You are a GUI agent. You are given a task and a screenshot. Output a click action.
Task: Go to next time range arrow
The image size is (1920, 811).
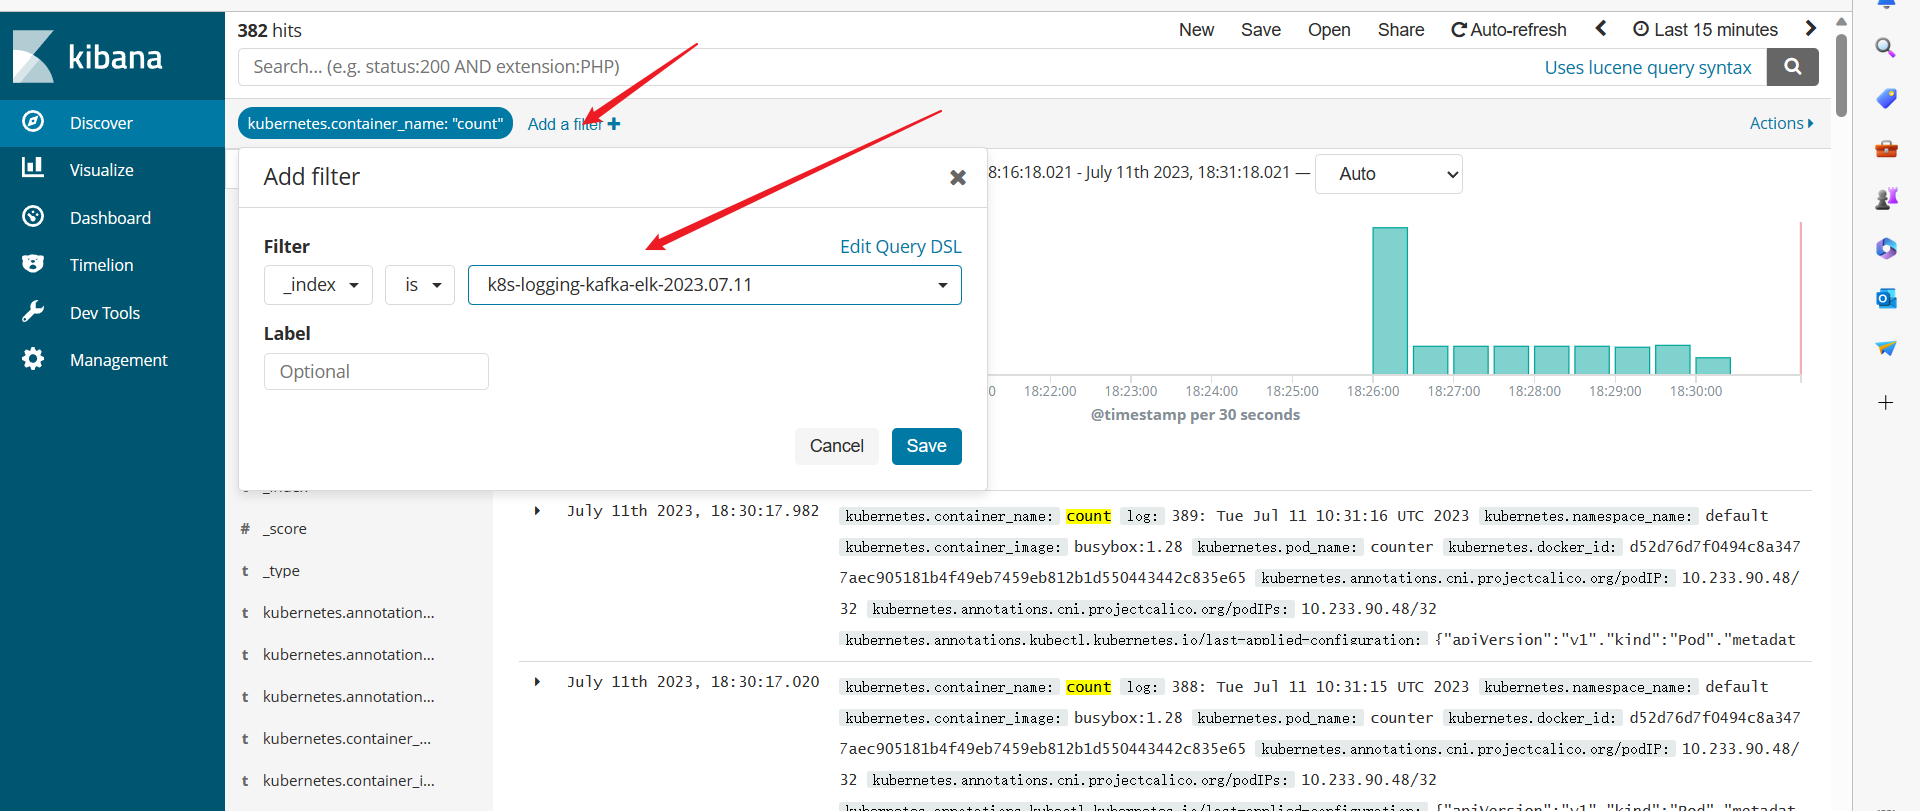click(1810, 29)
